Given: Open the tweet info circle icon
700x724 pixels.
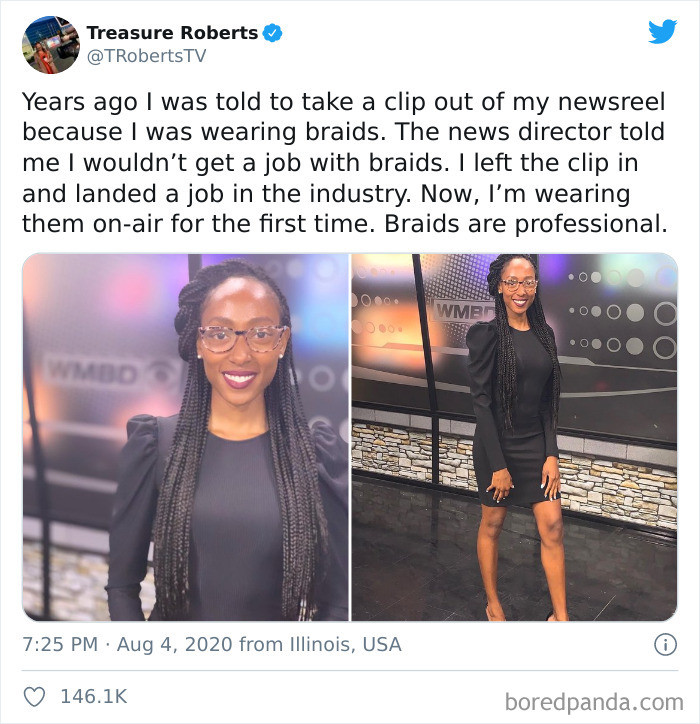Looking at the screenshot, I should (665, 645).
